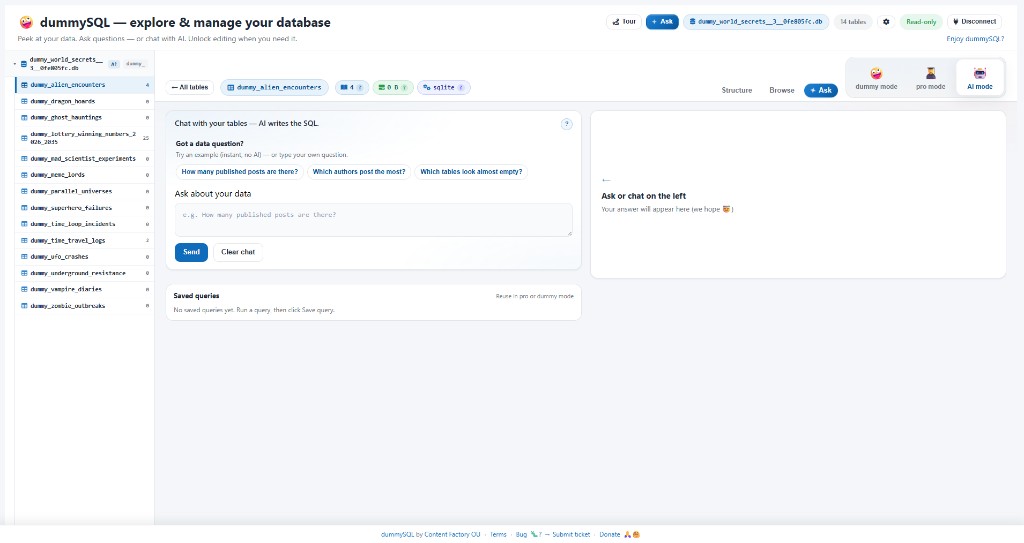Toggle the Read-only badge
The image size is (1024, 543).
(x=921, y=22)
